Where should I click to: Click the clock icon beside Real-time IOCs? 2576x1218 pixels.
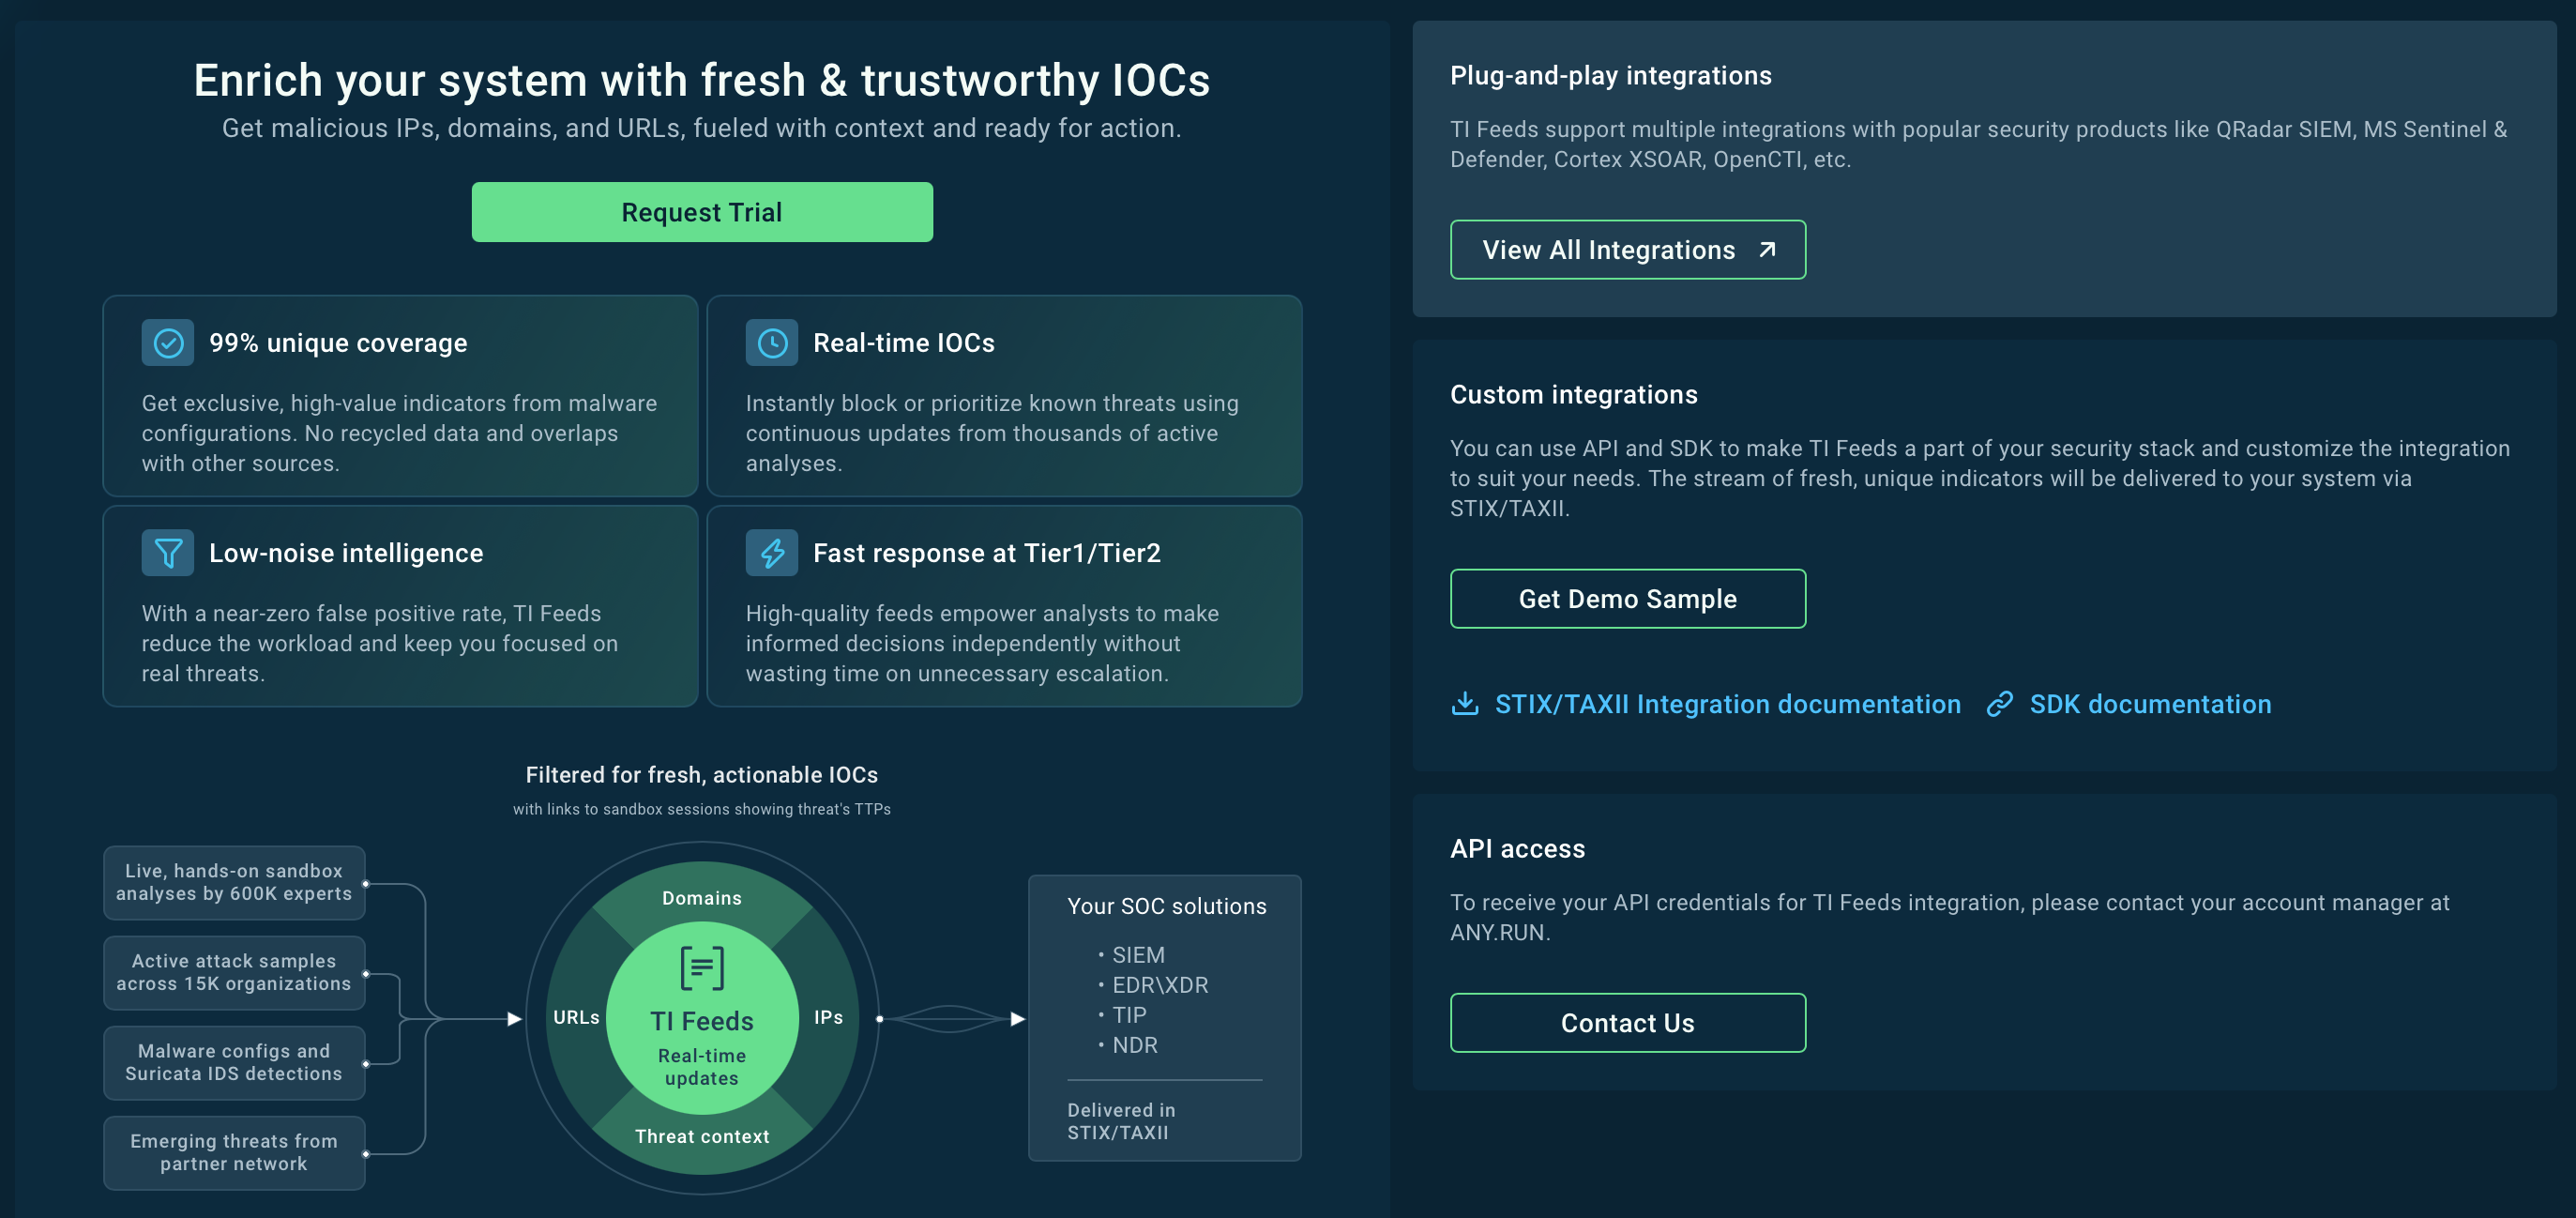tap(771, 343)
